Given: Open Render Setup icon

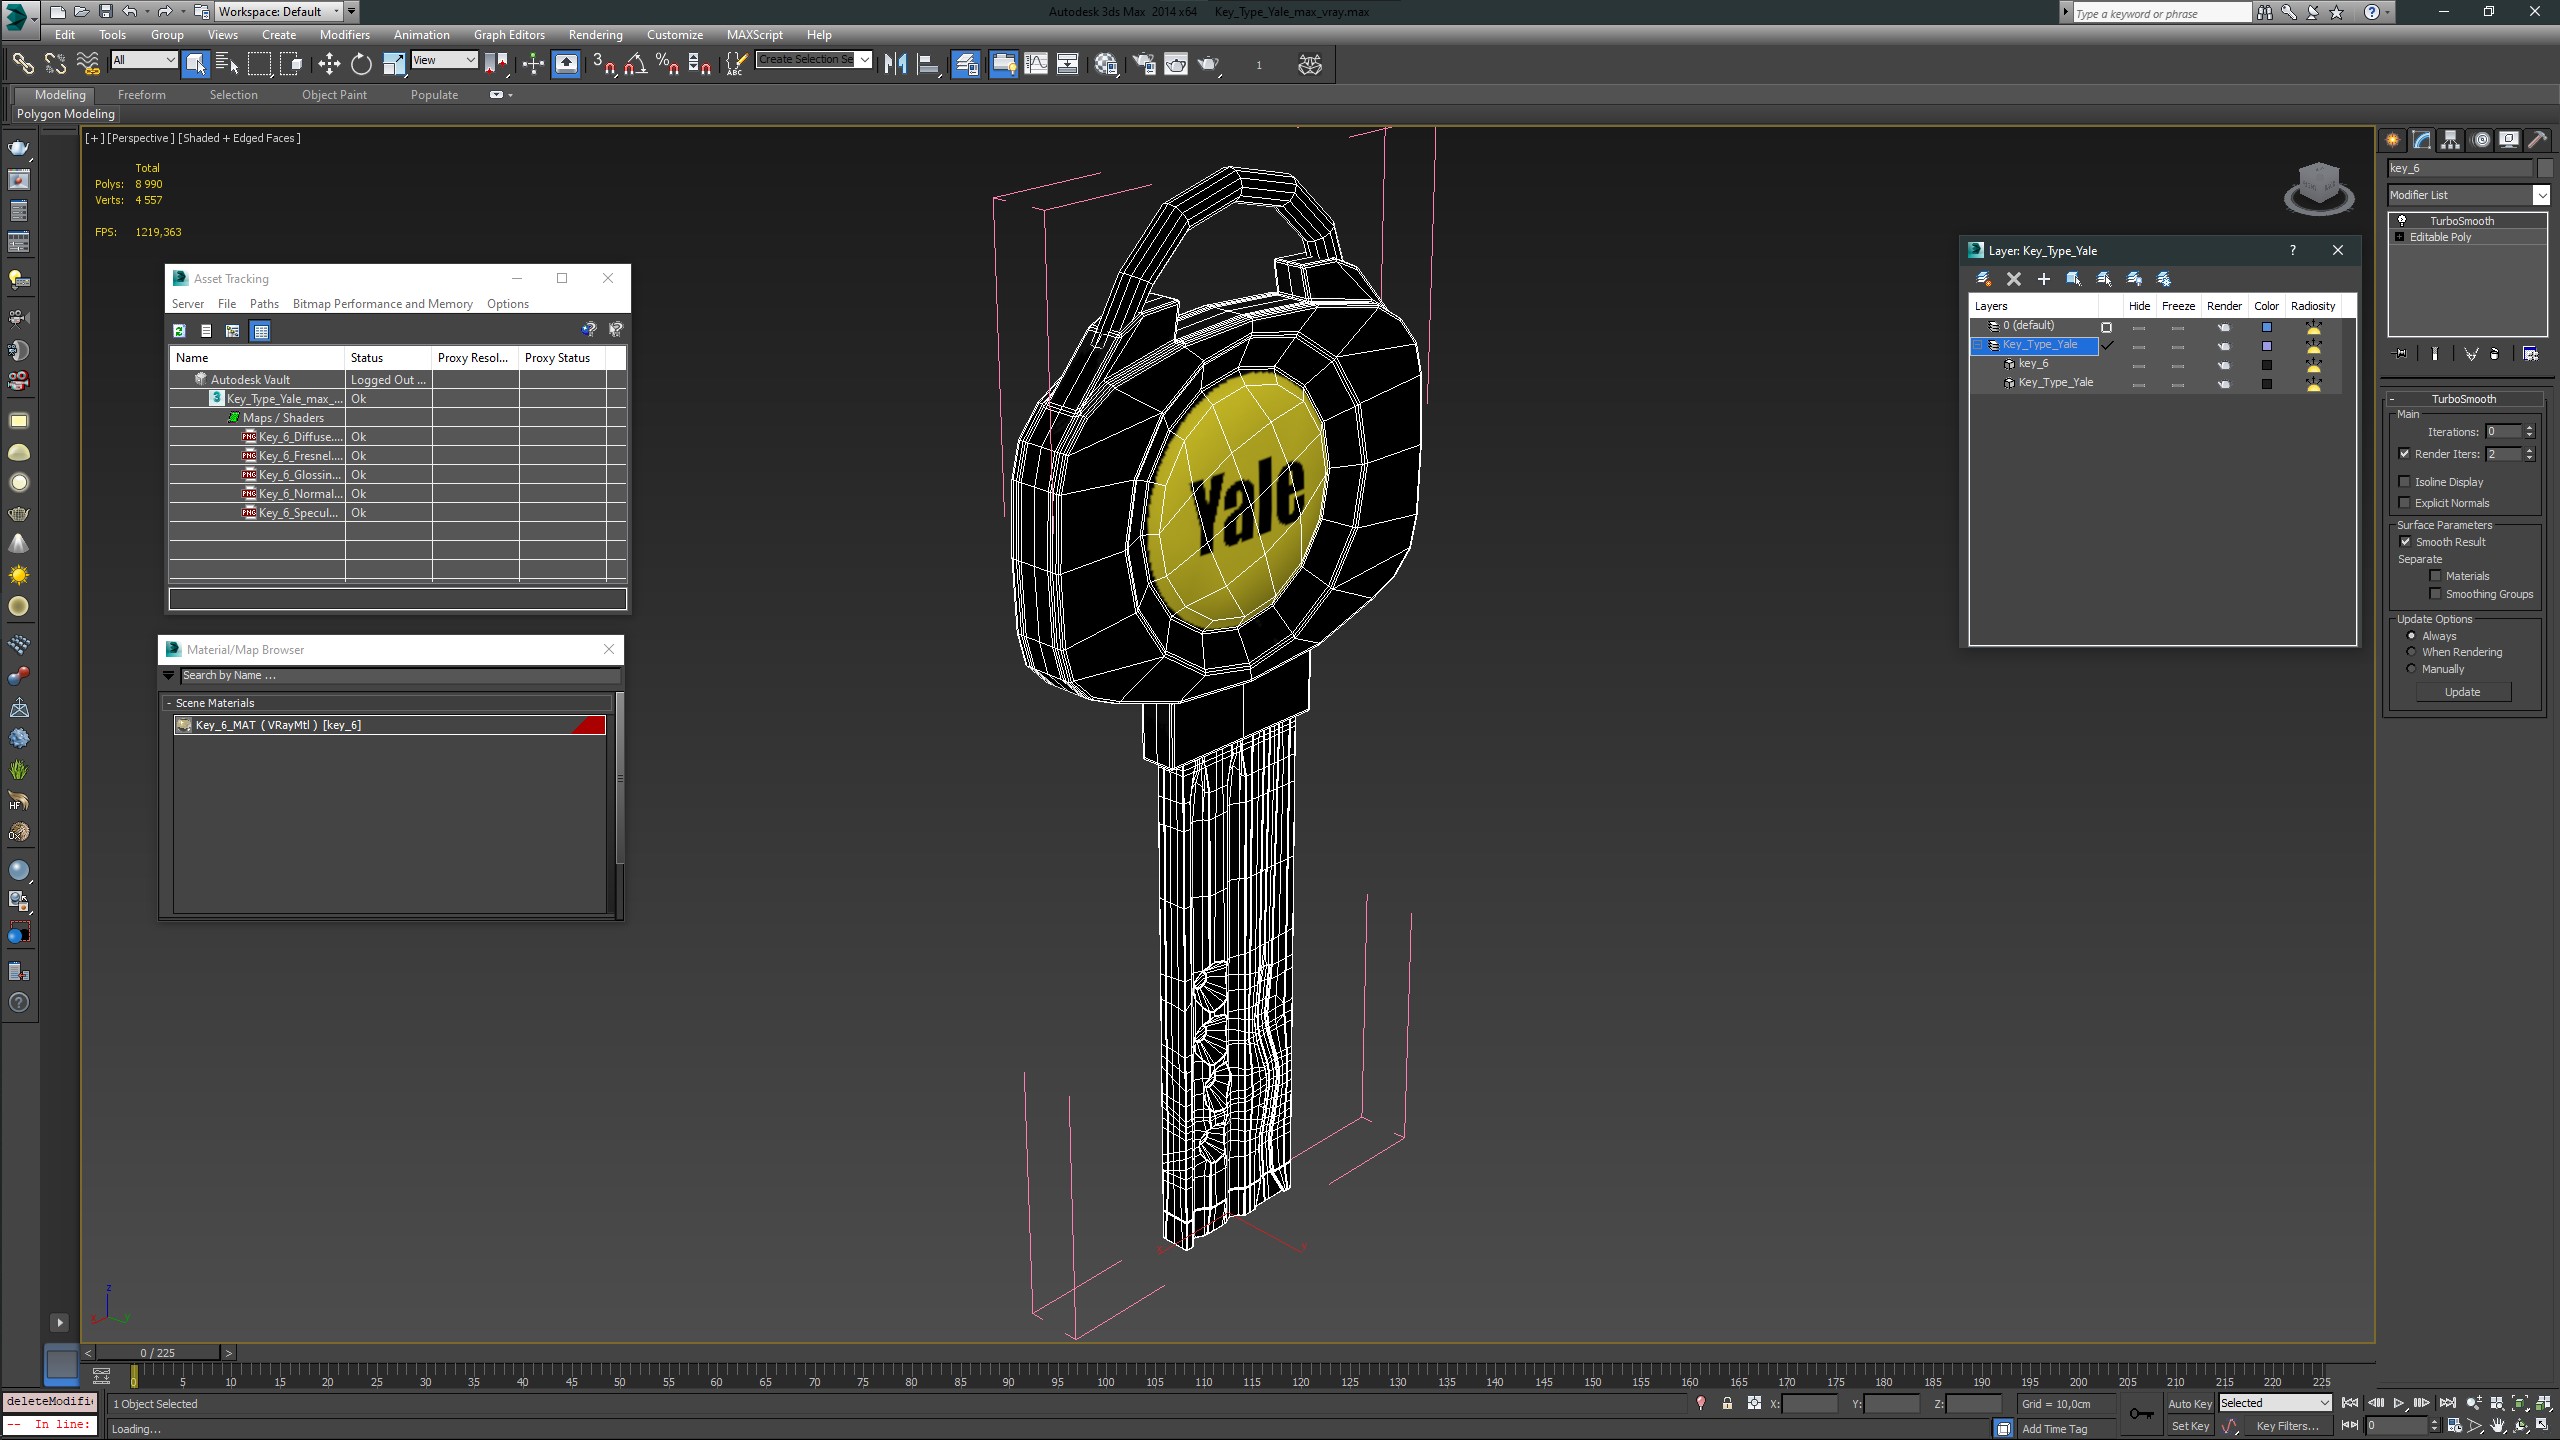Looking at the screenshot, I should pos(1144,64).
